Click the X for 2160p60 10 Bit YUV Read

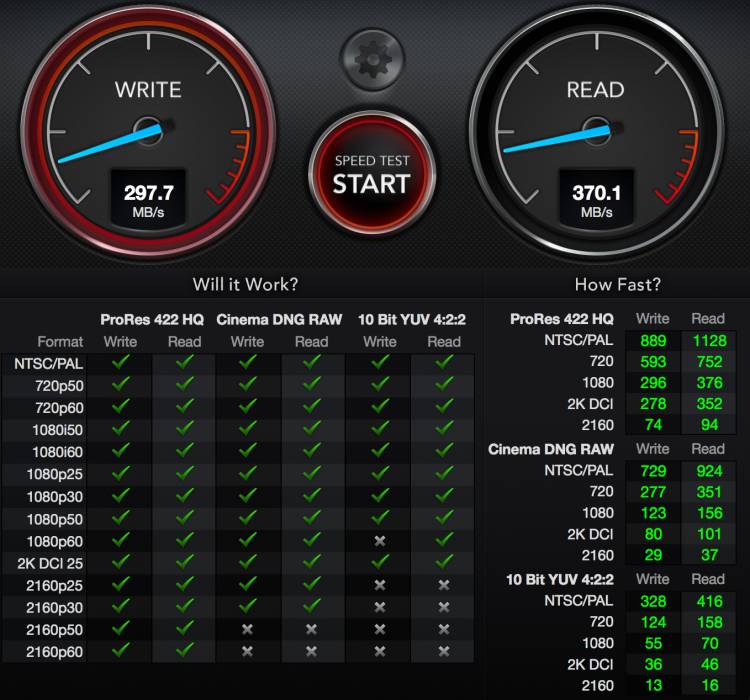click(444, 651)
